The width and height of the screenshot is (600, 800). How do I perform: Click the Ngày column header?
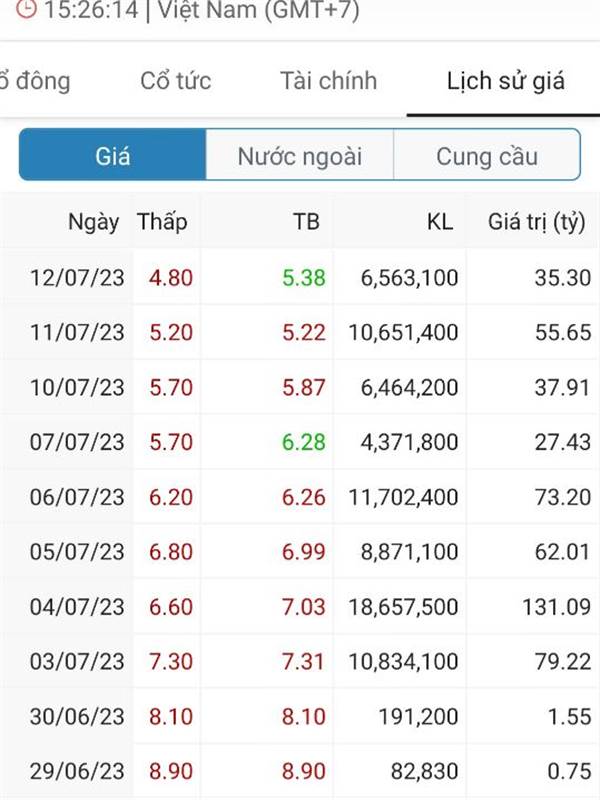[93, 222]
